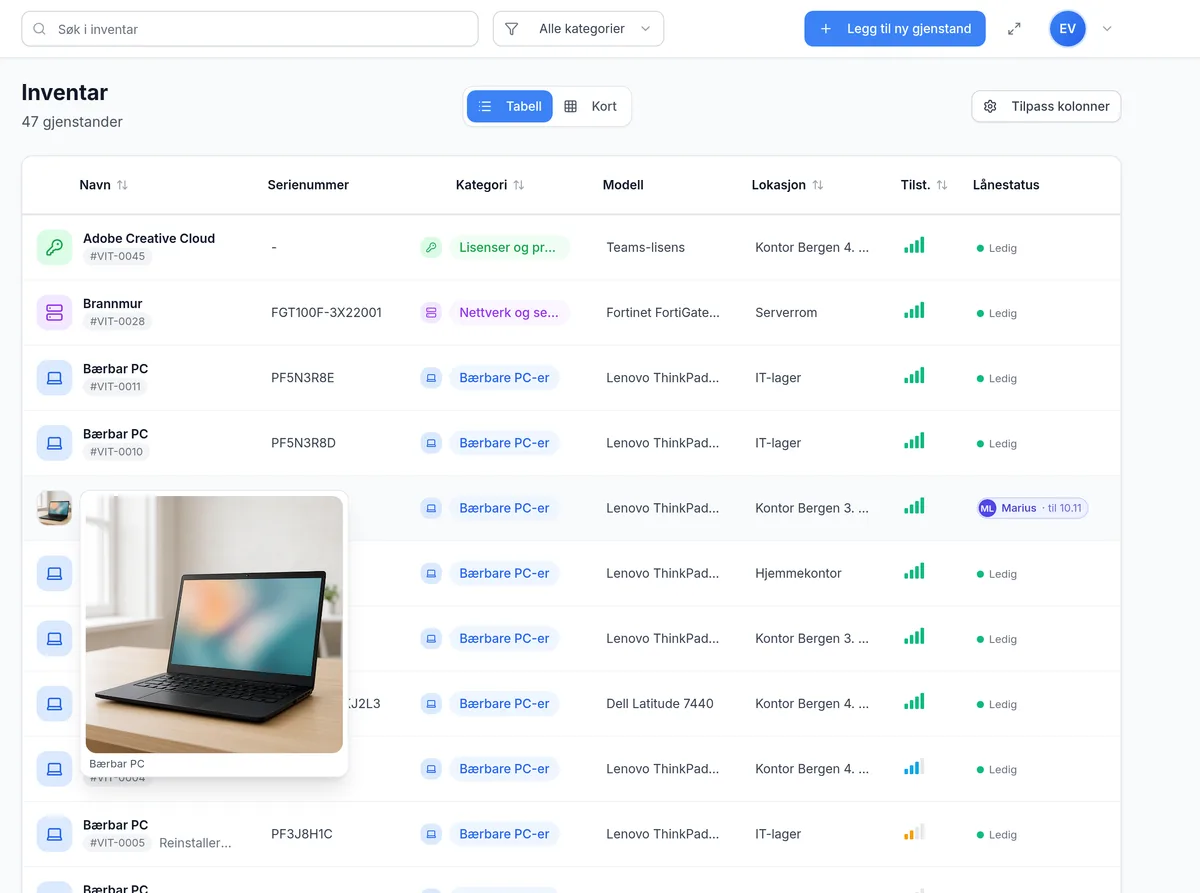Click the Serverrom location cell
Screen dimensions: 1200x893
[x=786, y=312]
